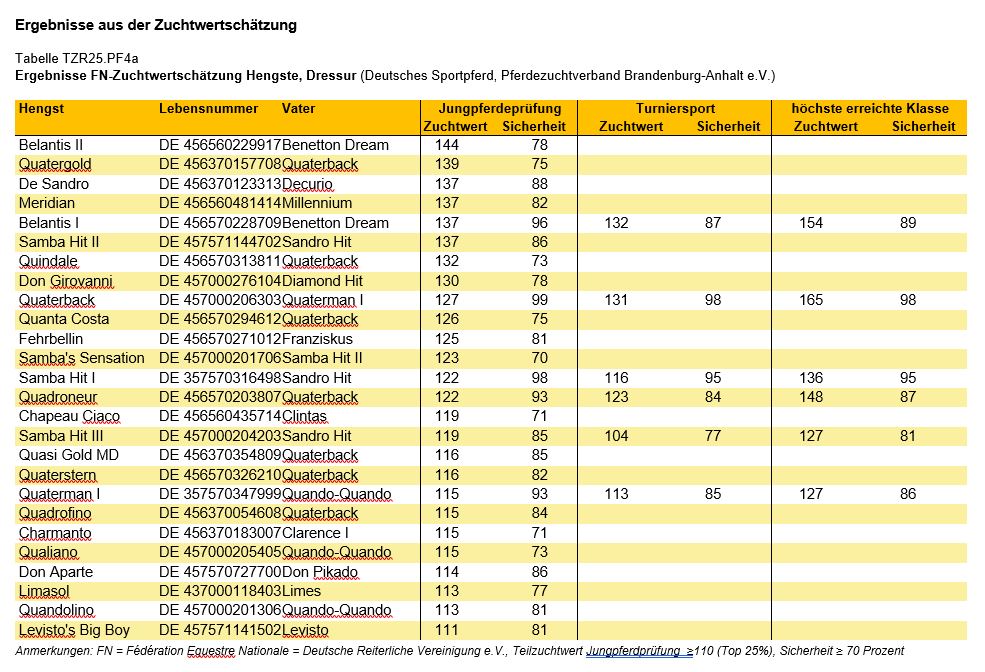Select the sire 'Don Pikado'
Screen dimensions: 985x672
[x=320, y=572]
